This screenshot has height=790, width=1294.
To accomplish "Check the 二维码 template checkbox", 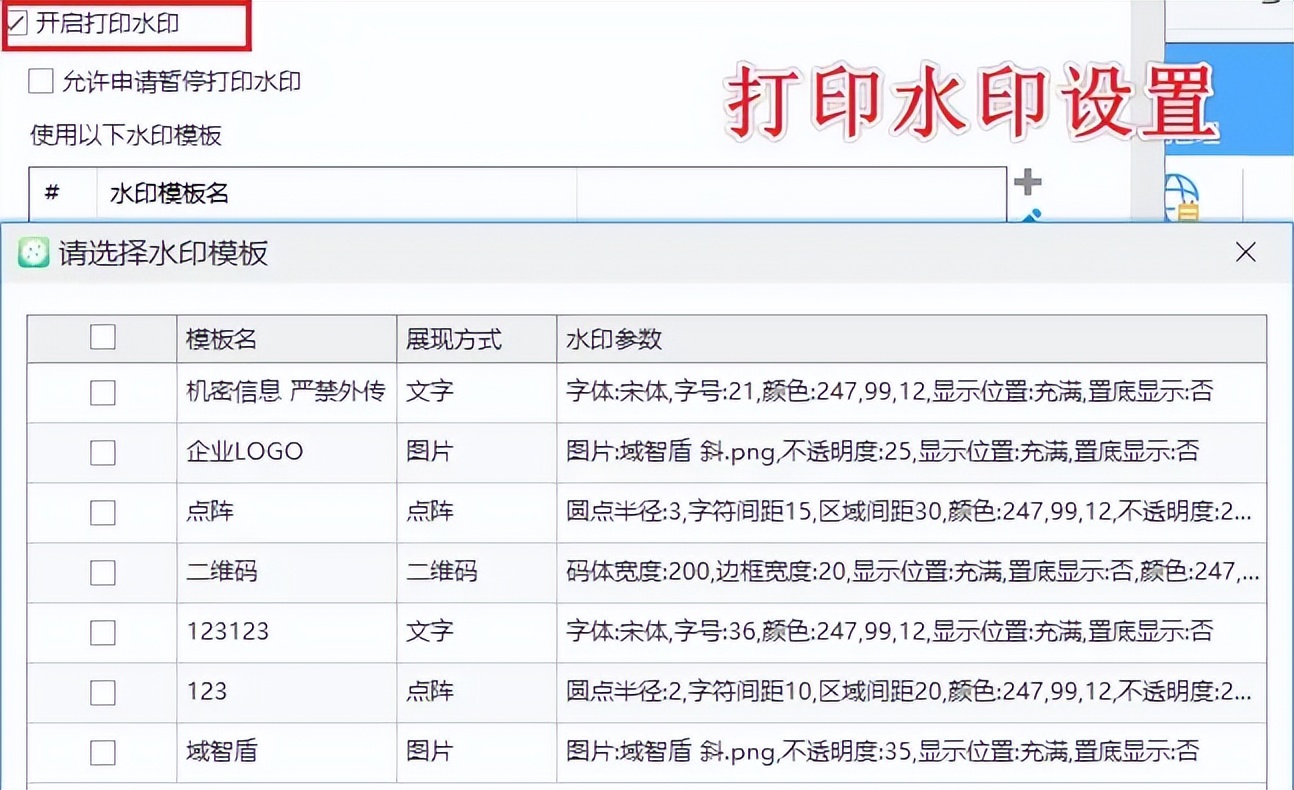I will 101,571.
